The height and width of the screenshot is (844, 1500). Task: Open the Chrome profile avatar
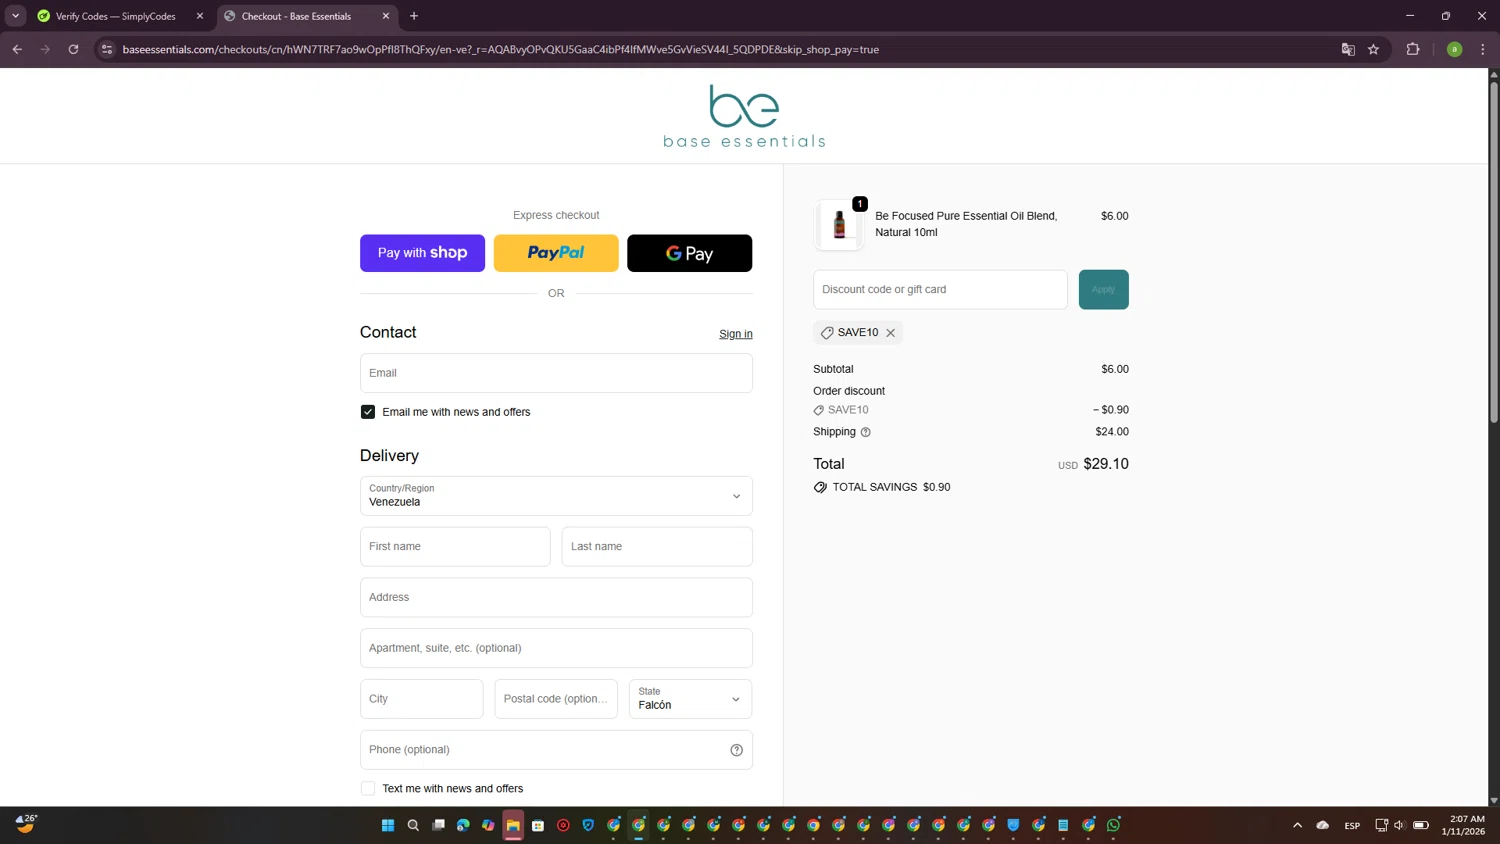tap(1455, 49)
